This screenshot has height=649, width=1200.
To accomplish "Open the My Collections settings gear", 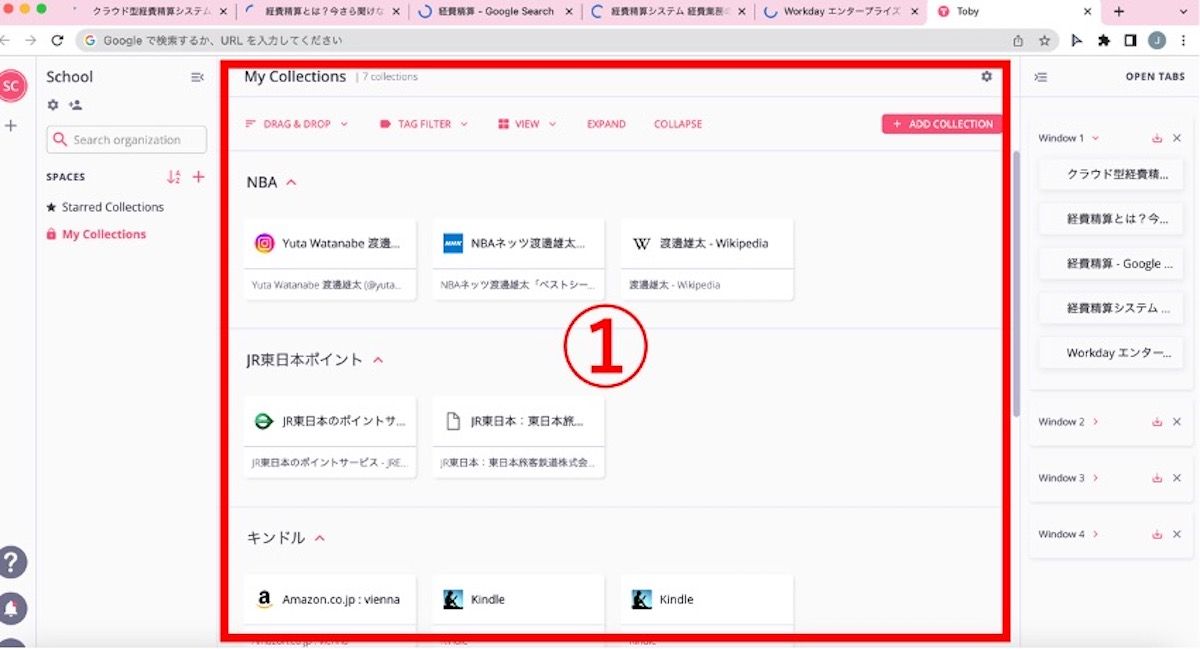I will click(x=987, y=77).
